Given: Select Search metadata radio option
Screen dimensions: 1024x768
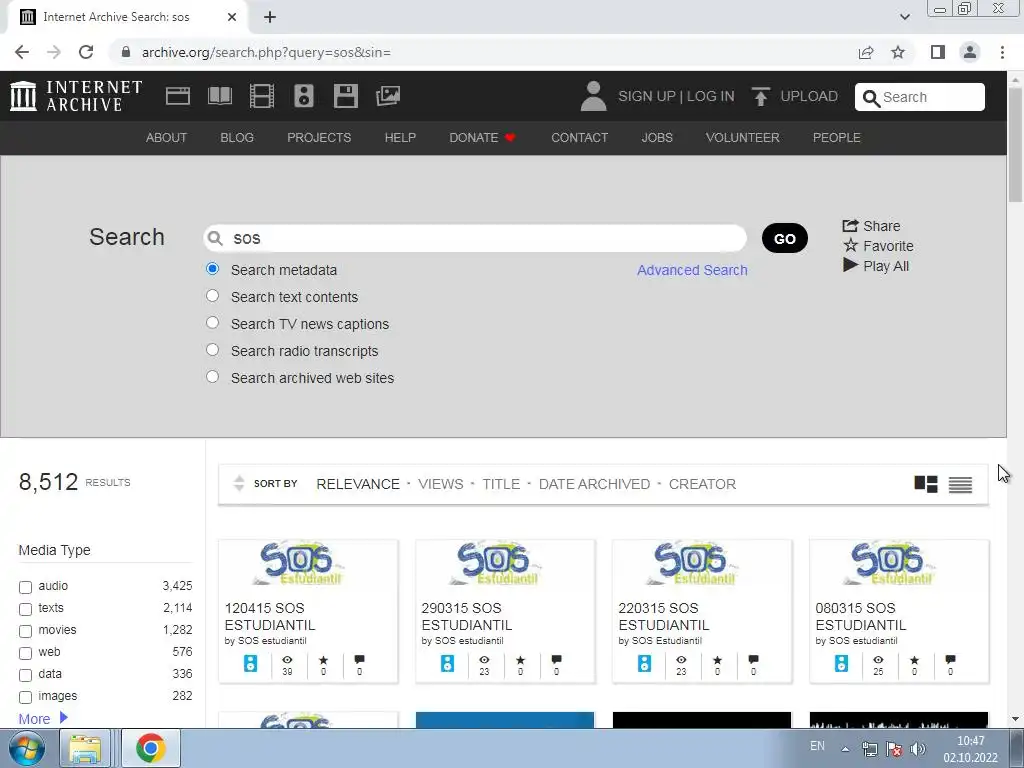Looking at the screenshot, I should (x=212, y=269).
